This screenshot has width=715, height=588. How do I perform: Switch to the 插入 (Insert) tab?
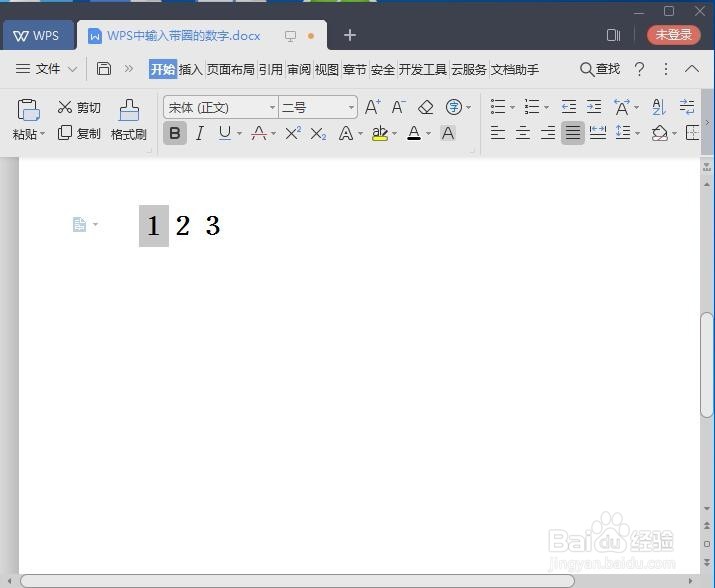pyautogui.click(x=191, y=69)
